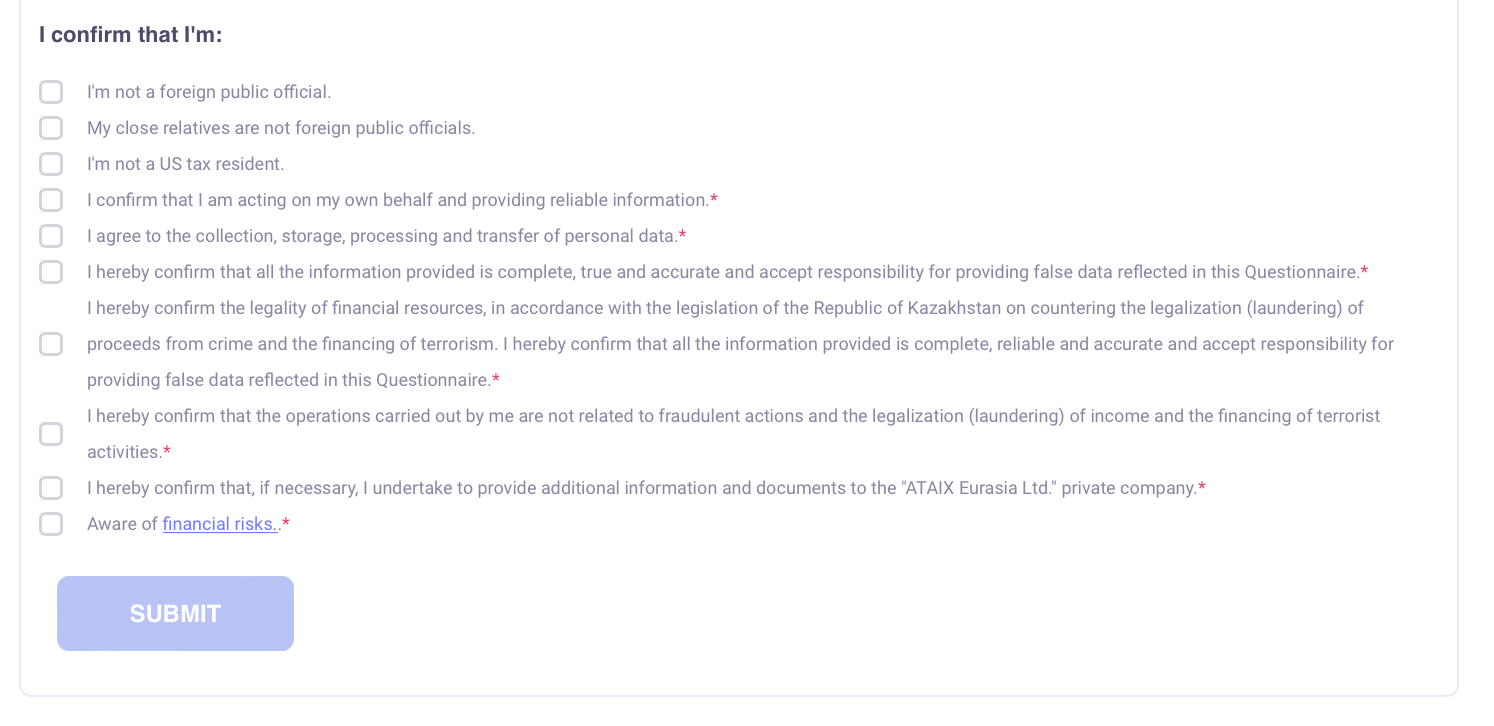Click the 'ATAIX Eurasia Ltd.' statement text
Image resolution: width=1494 pixels, height=726 pixels.
point(641,488)
